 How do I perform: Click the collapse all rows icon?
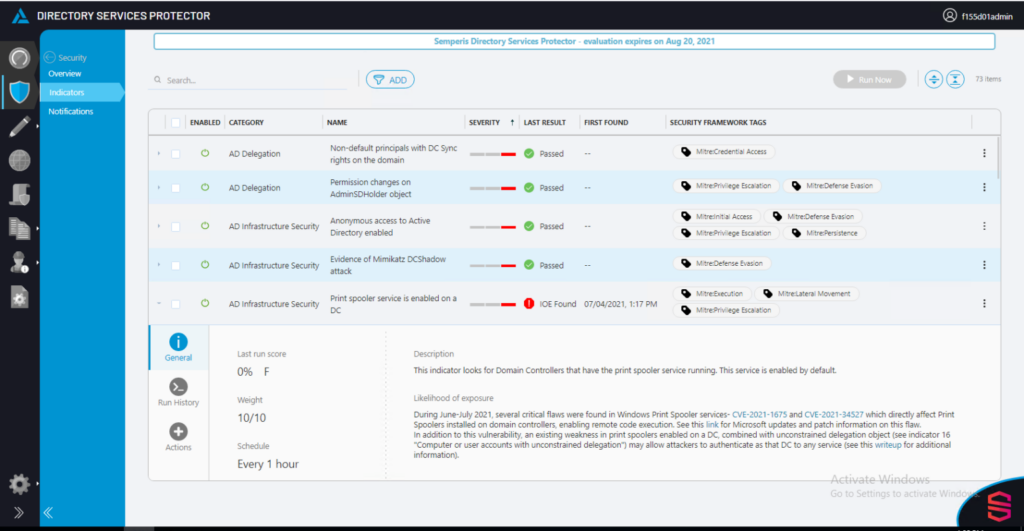(x=955, y=80)
